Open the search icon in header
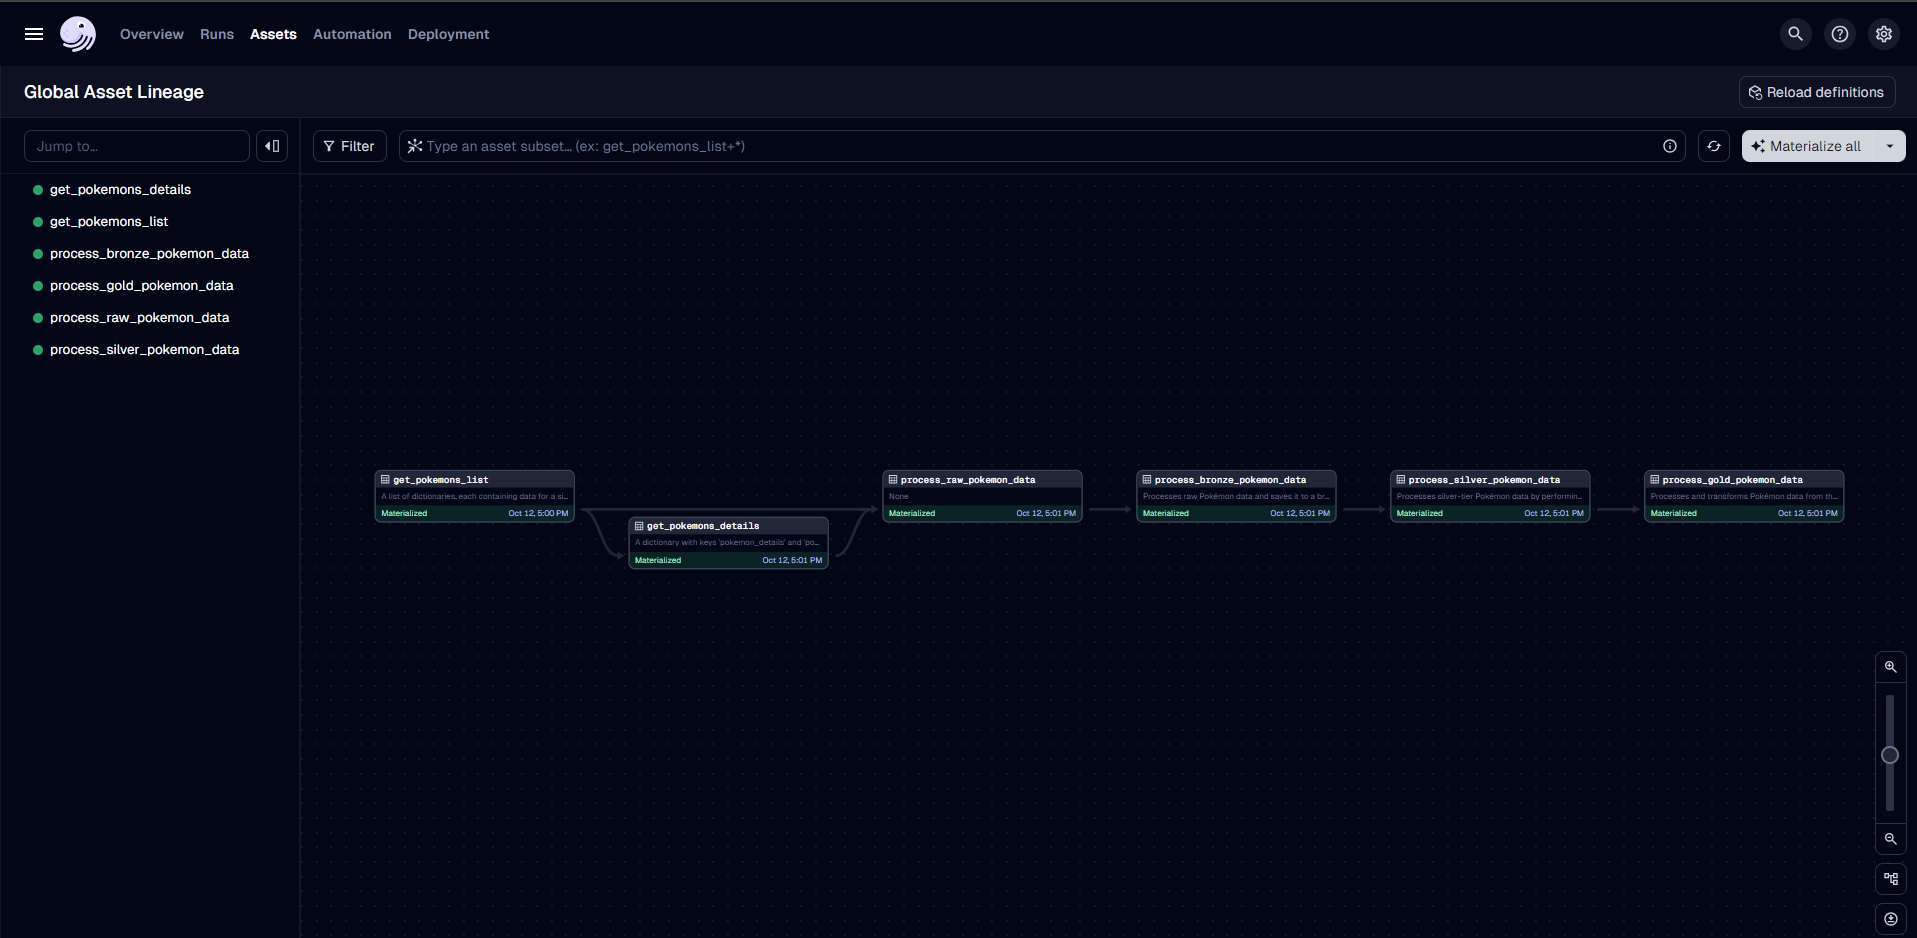Viewport: 1917px width, 938px height. coord(1795,34)
